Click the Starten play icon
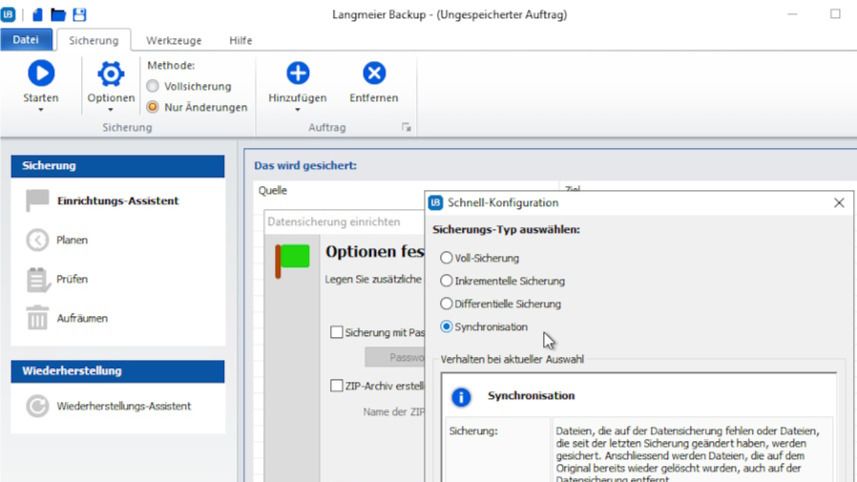 pos(41,73)
